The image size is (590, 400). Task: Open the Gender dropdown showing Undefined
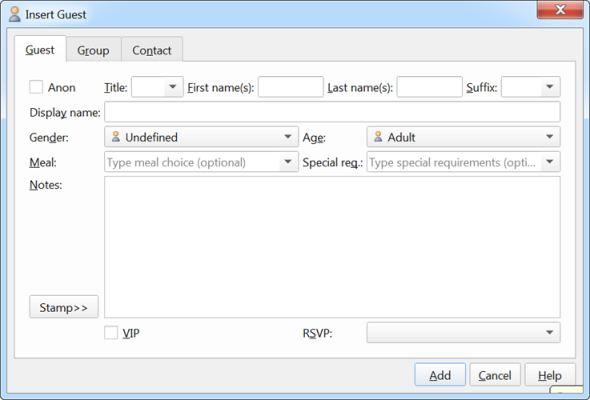click(201, 137)
